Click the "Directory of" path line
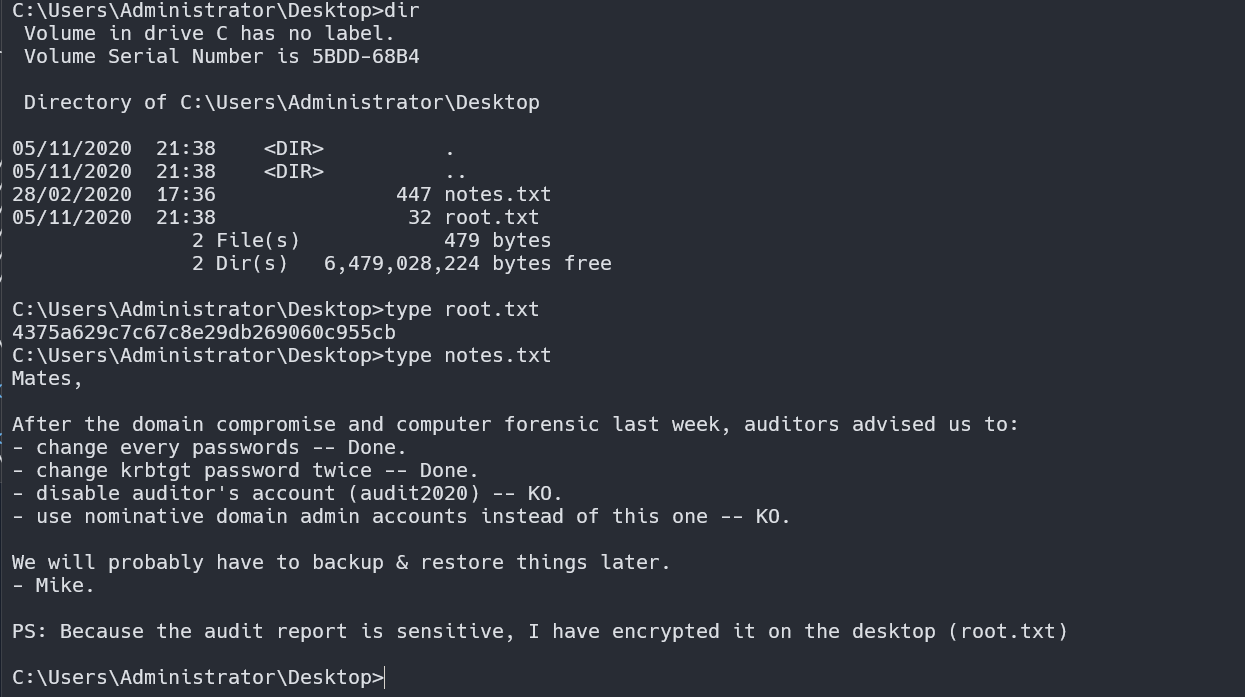Viewport: 1245px width, 697px height. point(281,103)
